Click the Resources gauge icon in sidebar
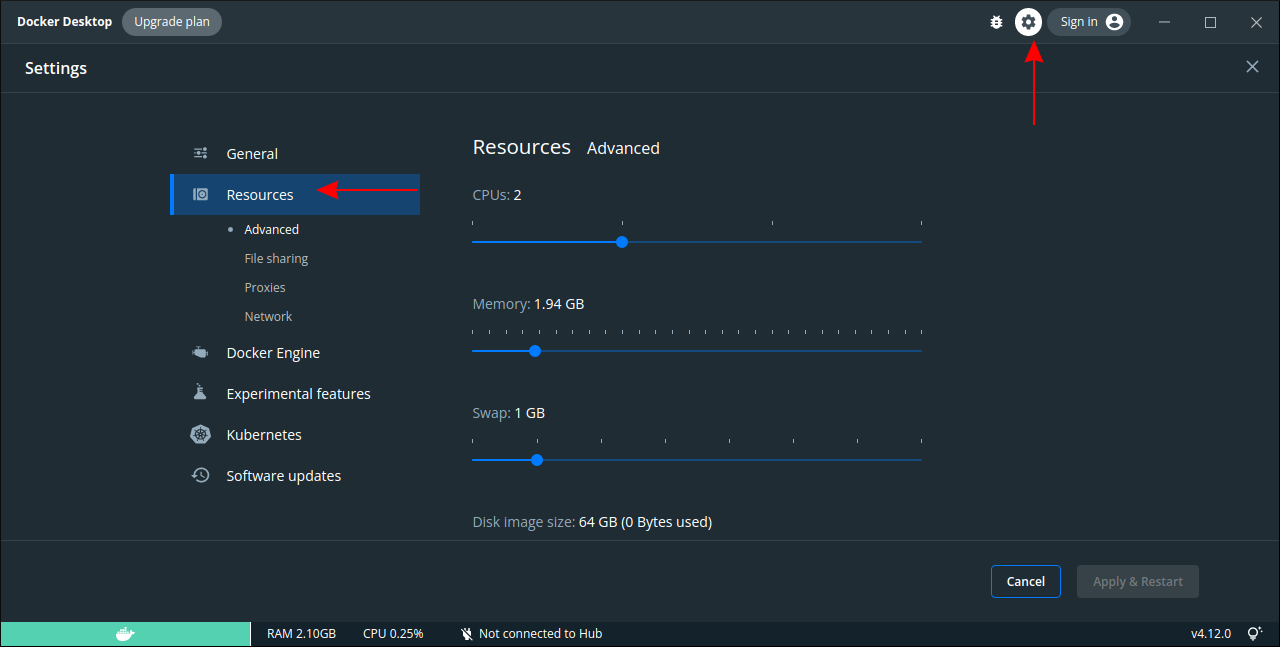1280x647 pixels. click(200, 194)
